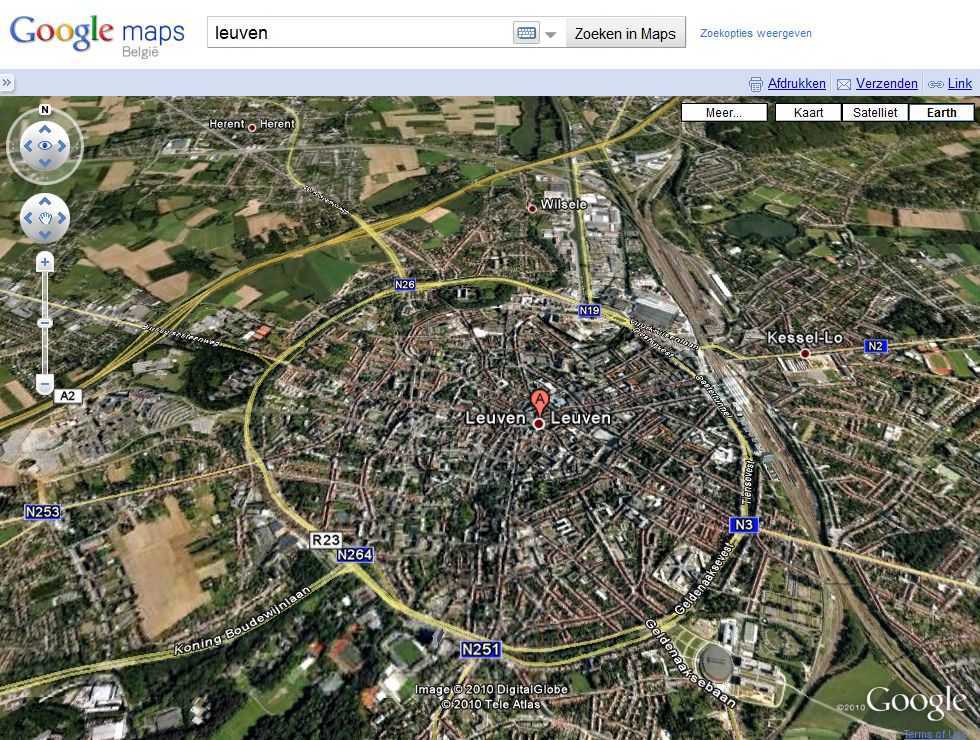
Task: Rotate view right with look control right arrow
Action: pyautogui.click(x=62, y=146)
